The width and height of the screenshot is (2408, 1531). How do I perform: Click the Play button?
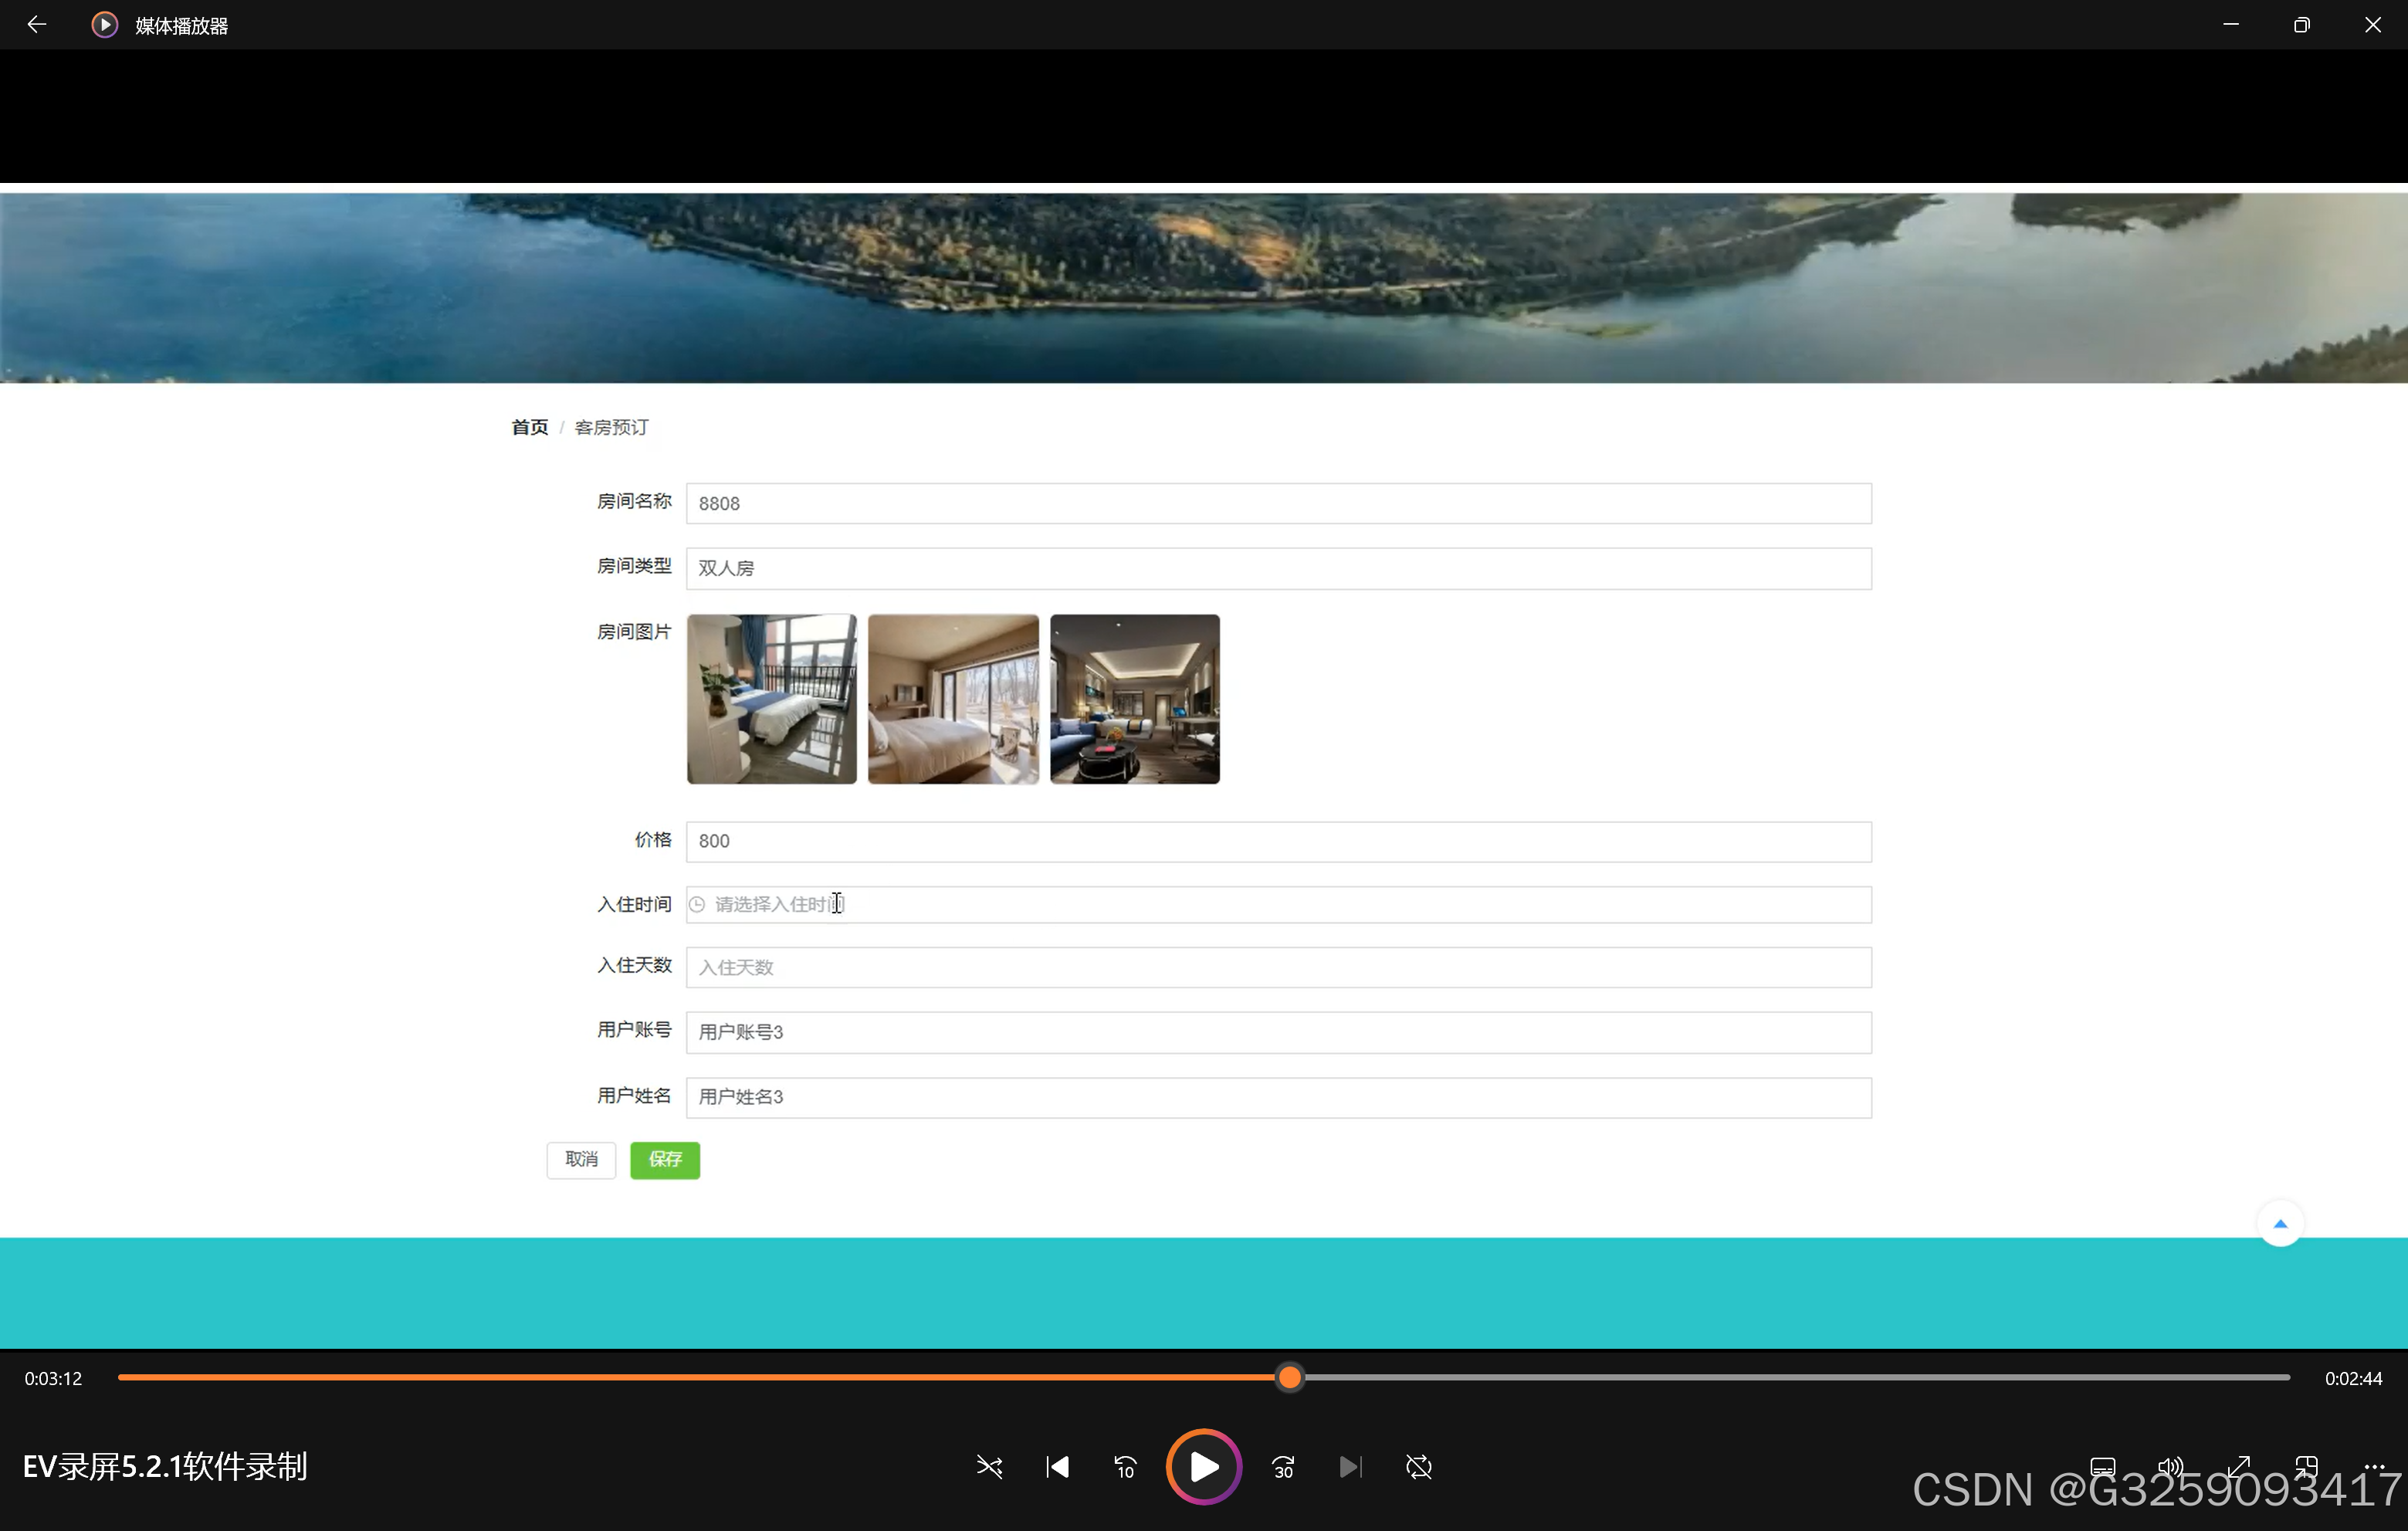tap(1204, 1466)
